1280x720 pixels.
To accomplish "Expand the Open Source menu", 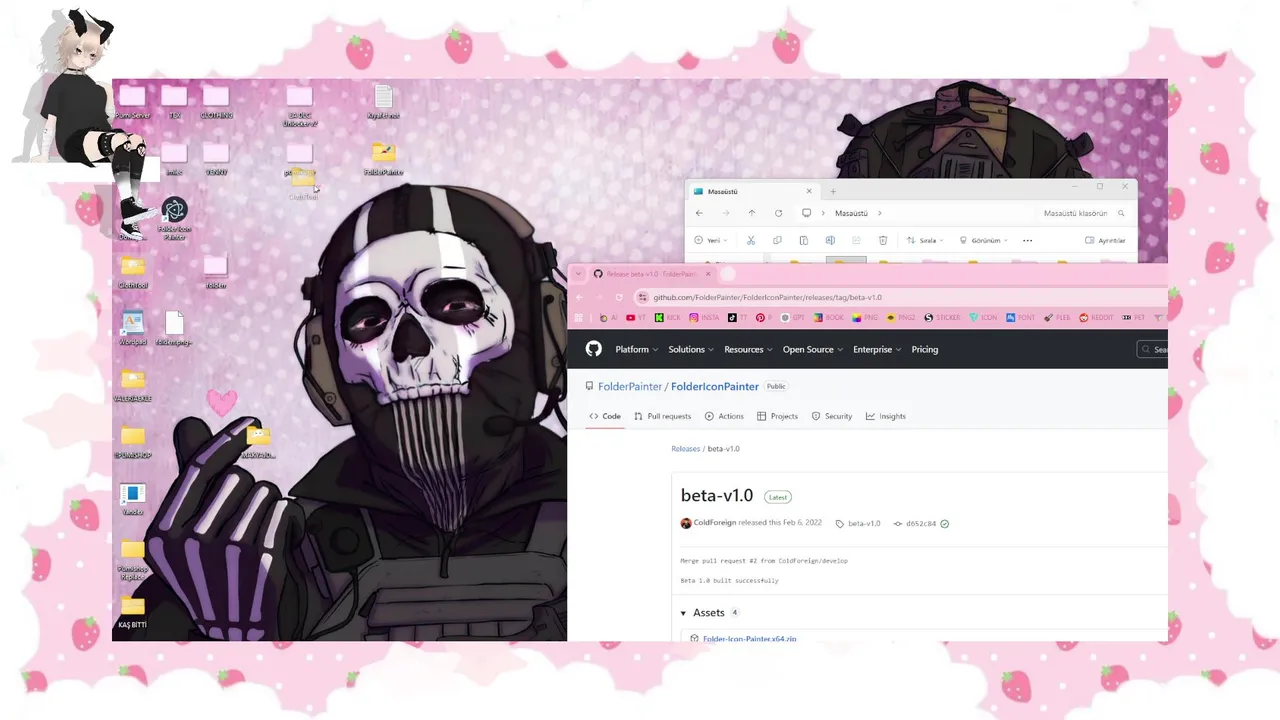I will 813,349.
